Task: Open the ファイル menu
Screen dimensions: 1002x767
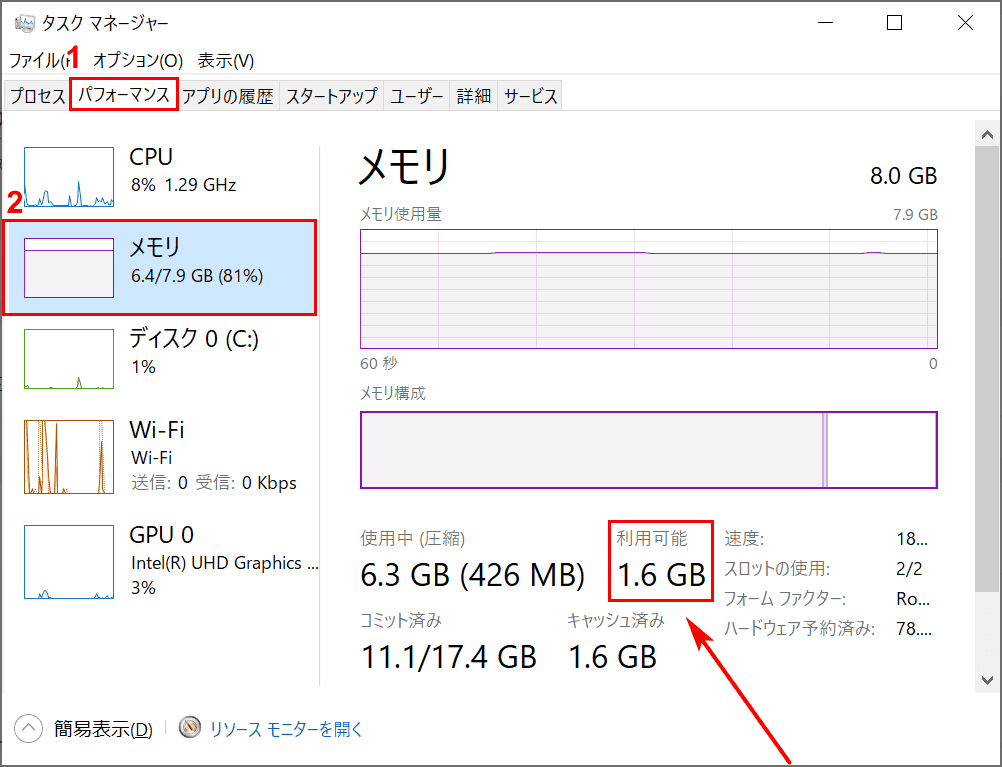Action: click(37, 61)
